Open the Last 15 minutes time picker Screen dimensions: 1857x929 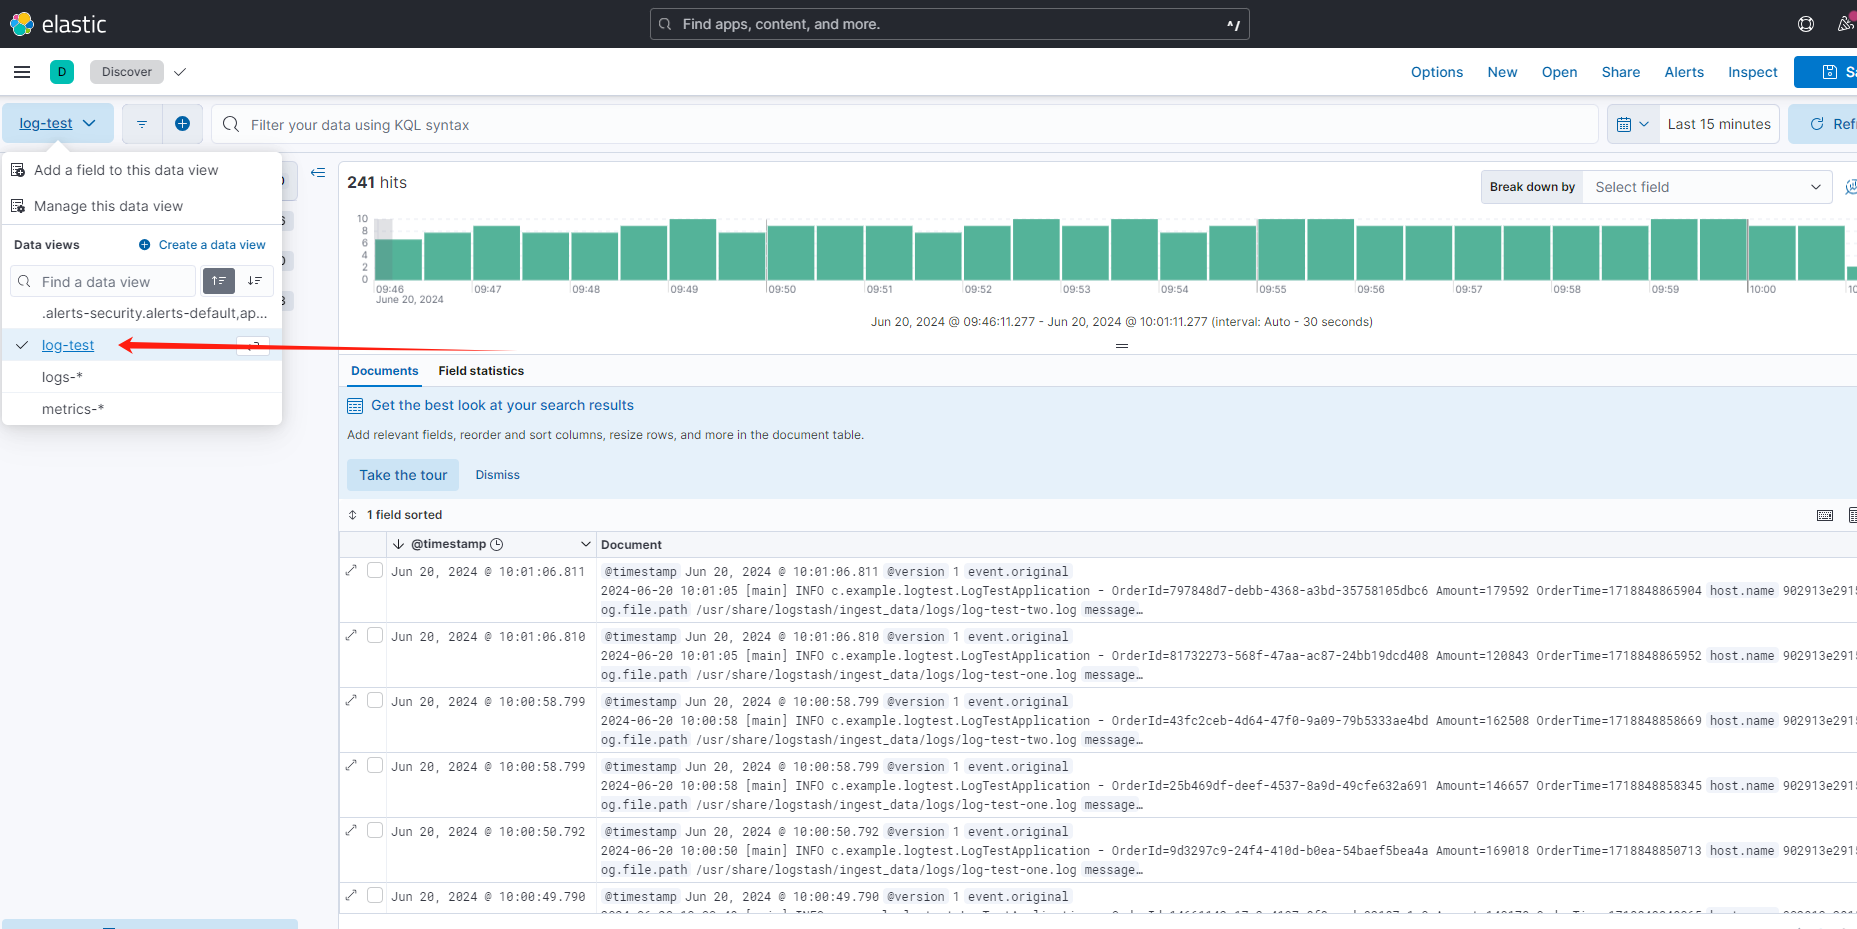click(x=1719, y=124)
